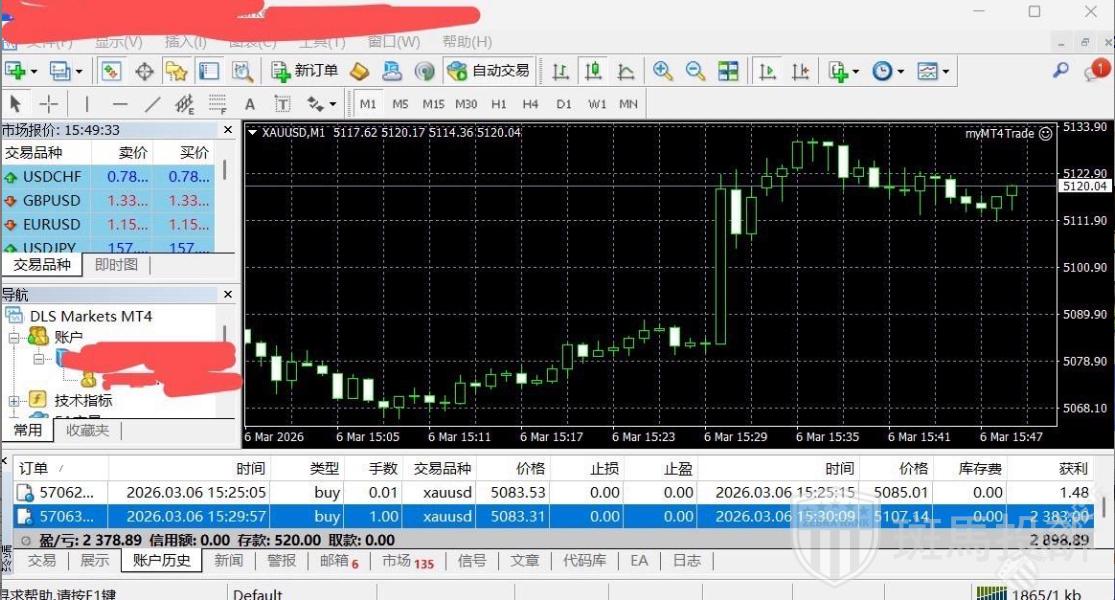Click the zoom in magnifier icon
The height and width of the screenshot is (600, 1115).
pyautogui.click(x=661, y=70)
